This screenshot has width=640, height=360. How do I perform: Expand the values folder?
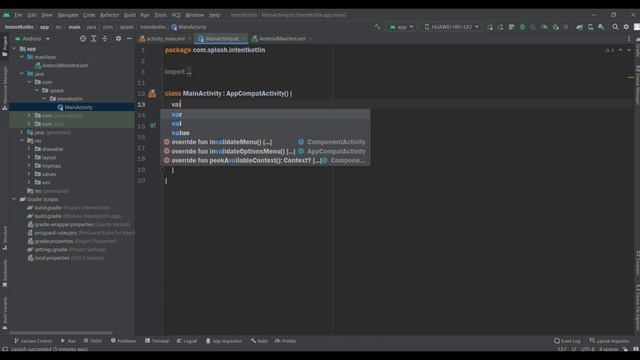coord(29,174)
